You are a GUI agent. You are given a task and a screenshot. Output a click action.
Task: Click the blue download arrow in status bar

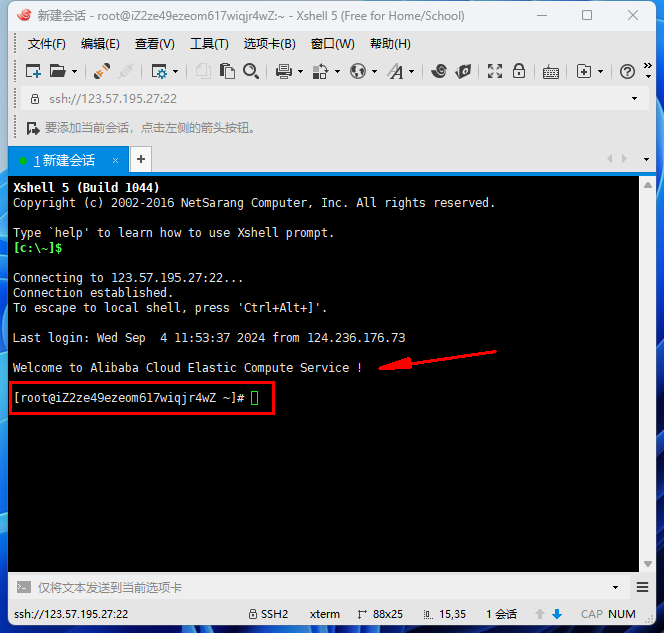point(557,614)
